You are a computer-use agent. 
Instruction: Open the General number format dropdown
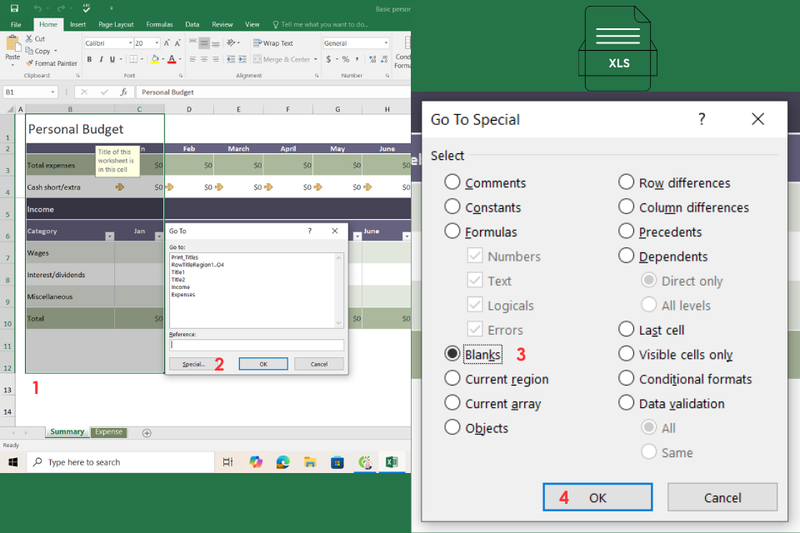pyautogui.click(x=386, y=43)
